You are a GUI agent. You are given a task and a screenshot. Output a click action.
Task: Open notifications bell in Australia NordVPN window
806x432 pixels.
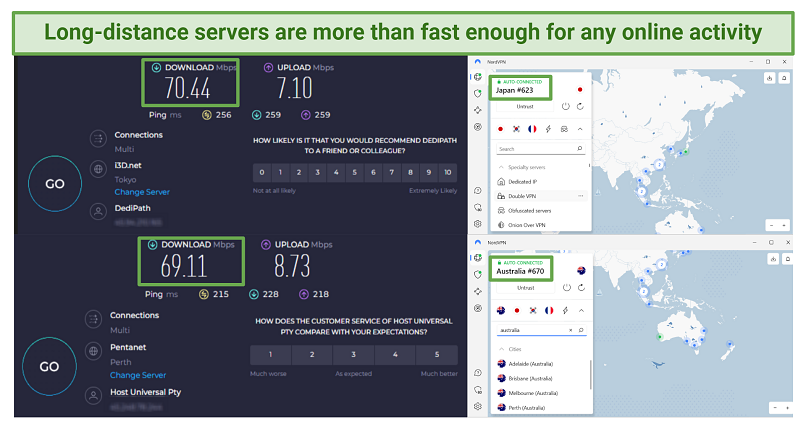tap(787, 259)
